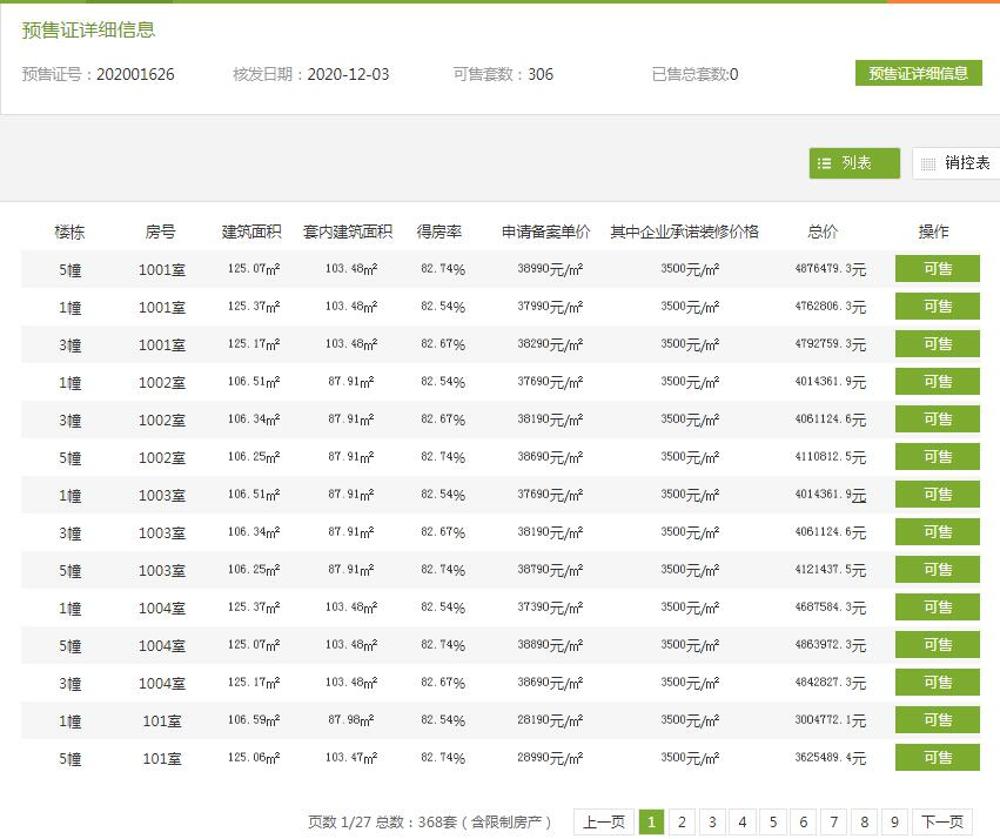Click the 房号 column header
The width and height of the screenshot is (1000, 839).
(x=160, y=231)
